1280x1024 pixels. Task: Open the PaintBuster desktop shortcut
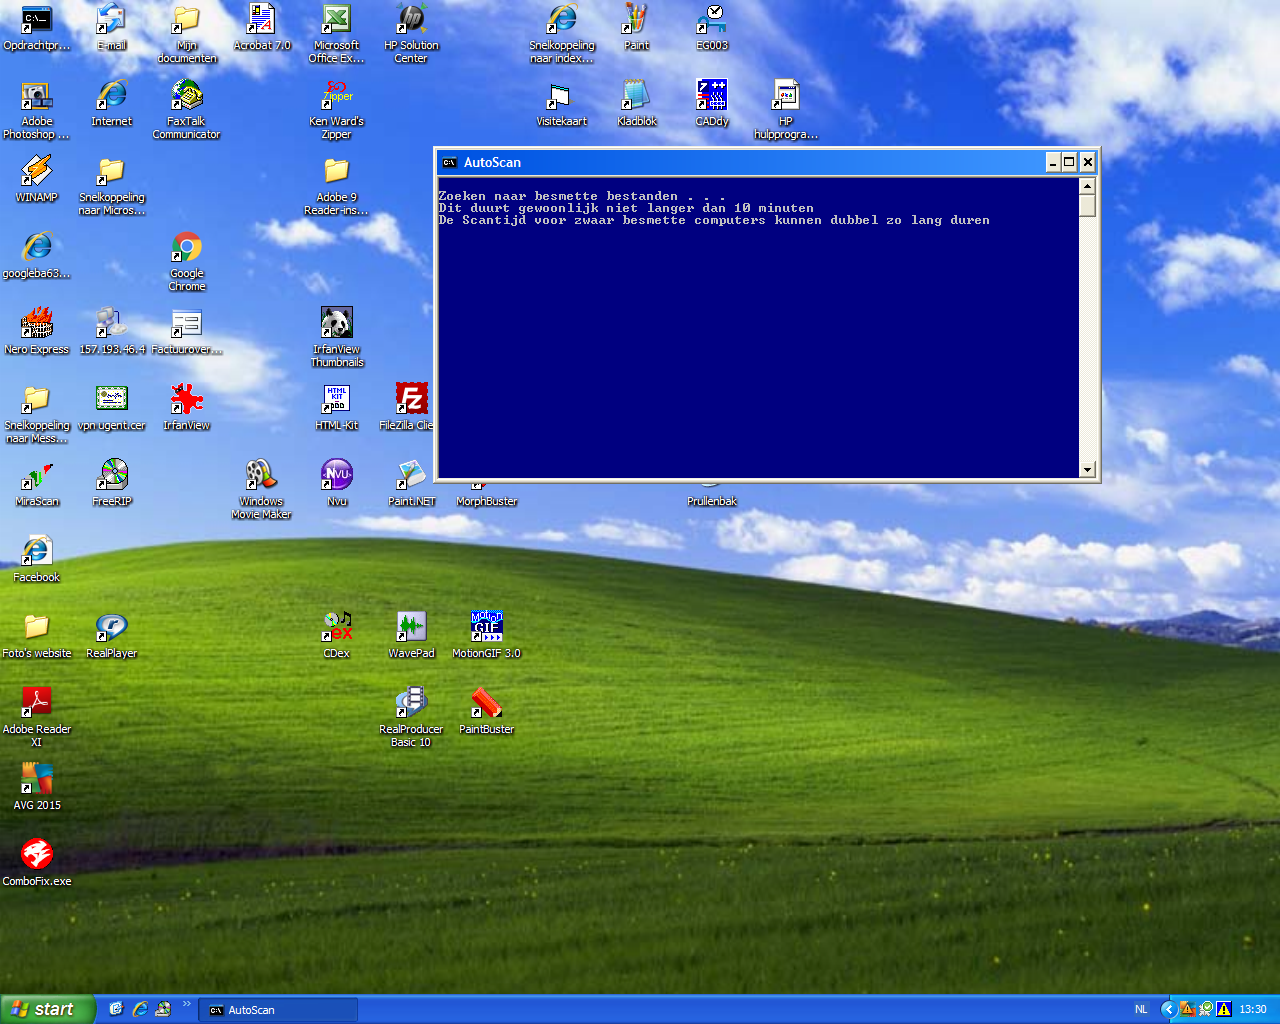[487, 712]
